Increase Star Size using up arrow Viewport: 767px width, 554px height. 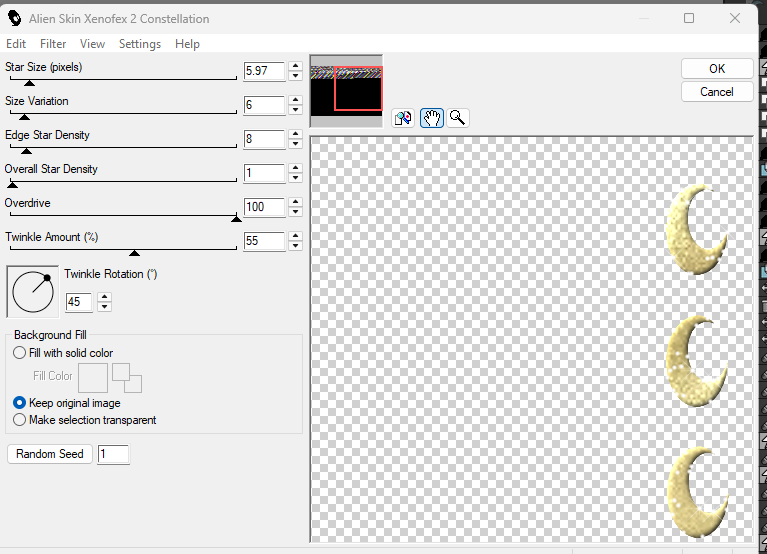click(295, 67)
